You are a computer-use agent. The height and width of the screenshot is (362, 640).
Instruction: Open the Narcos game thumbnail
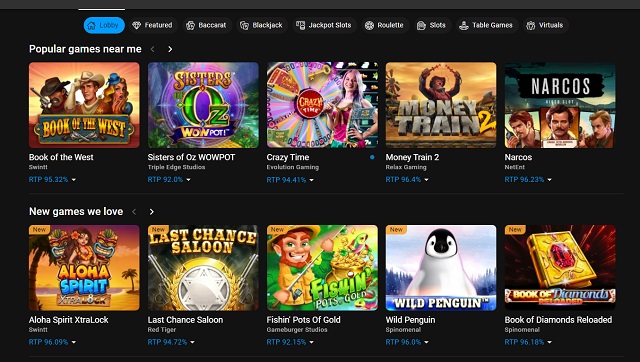[x=560, y=105]
